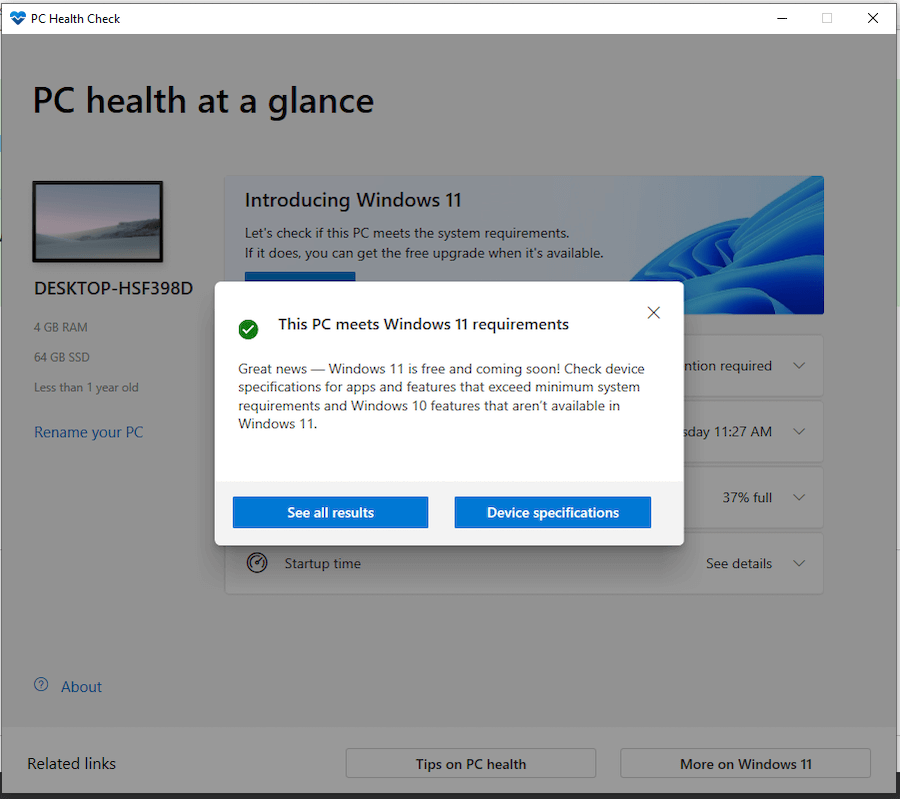Click the See details link for Startup time
Viewport: 900px width, 799px height.
click(738, 563)
